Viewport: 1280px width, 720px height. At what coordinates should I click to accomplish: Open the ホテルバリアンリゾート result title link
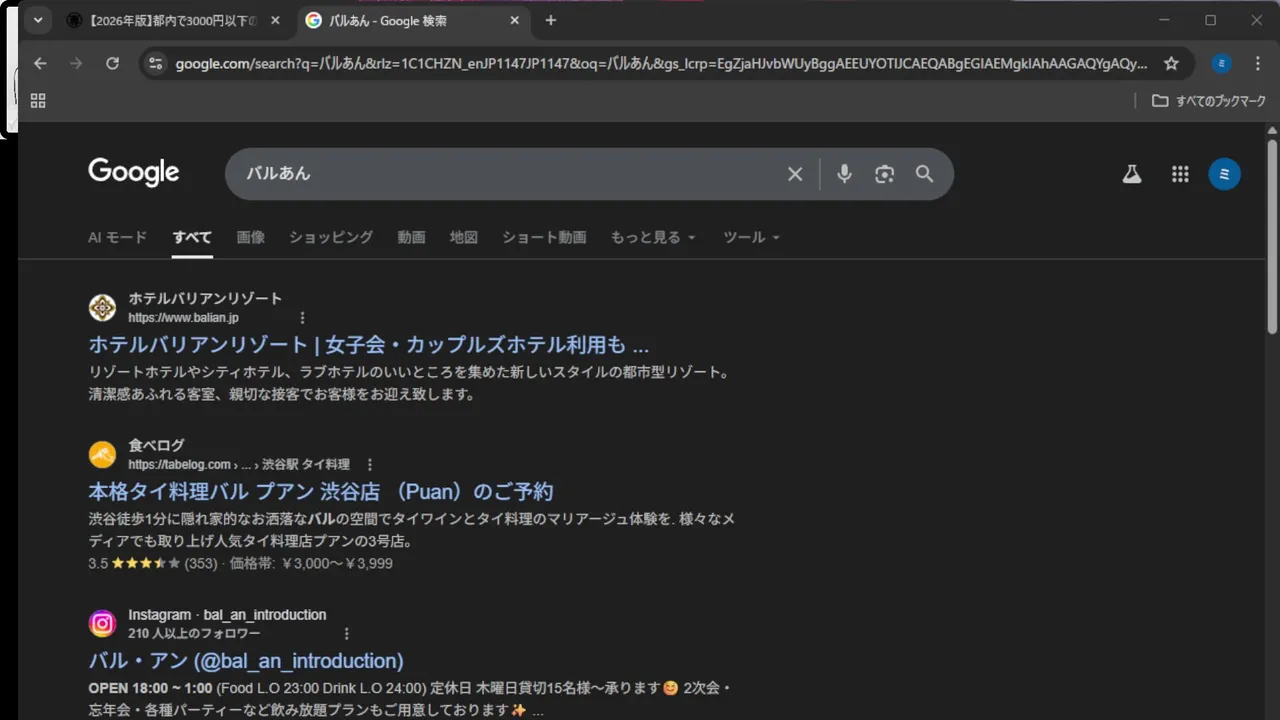pos(369,345)
